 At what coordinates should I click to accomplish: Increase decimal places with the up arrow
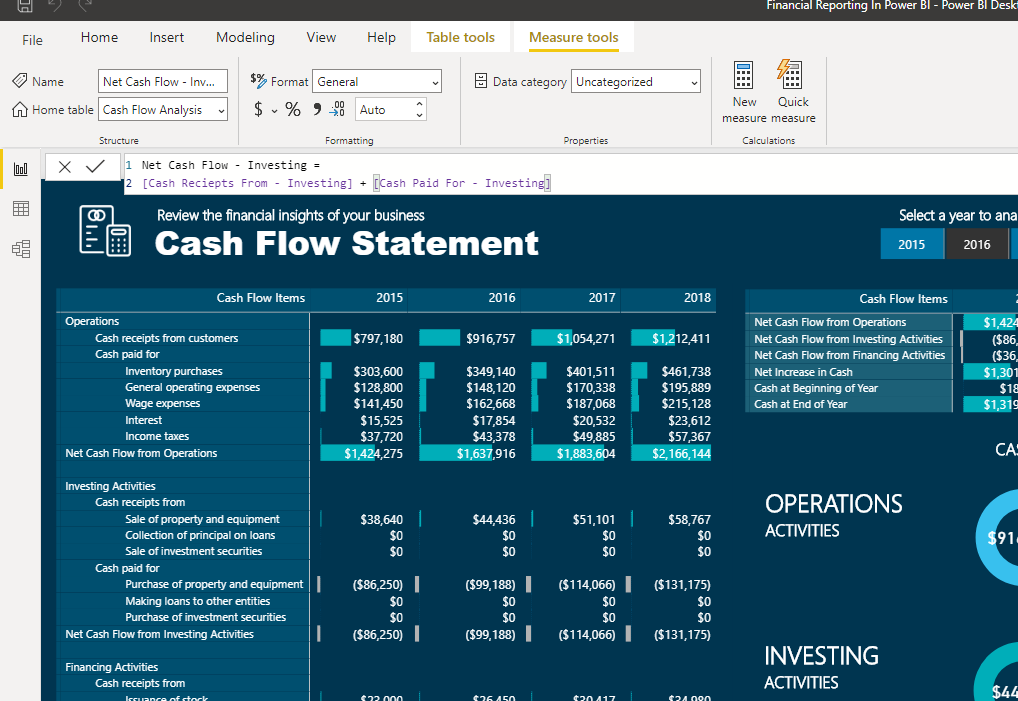pos(419,104)
